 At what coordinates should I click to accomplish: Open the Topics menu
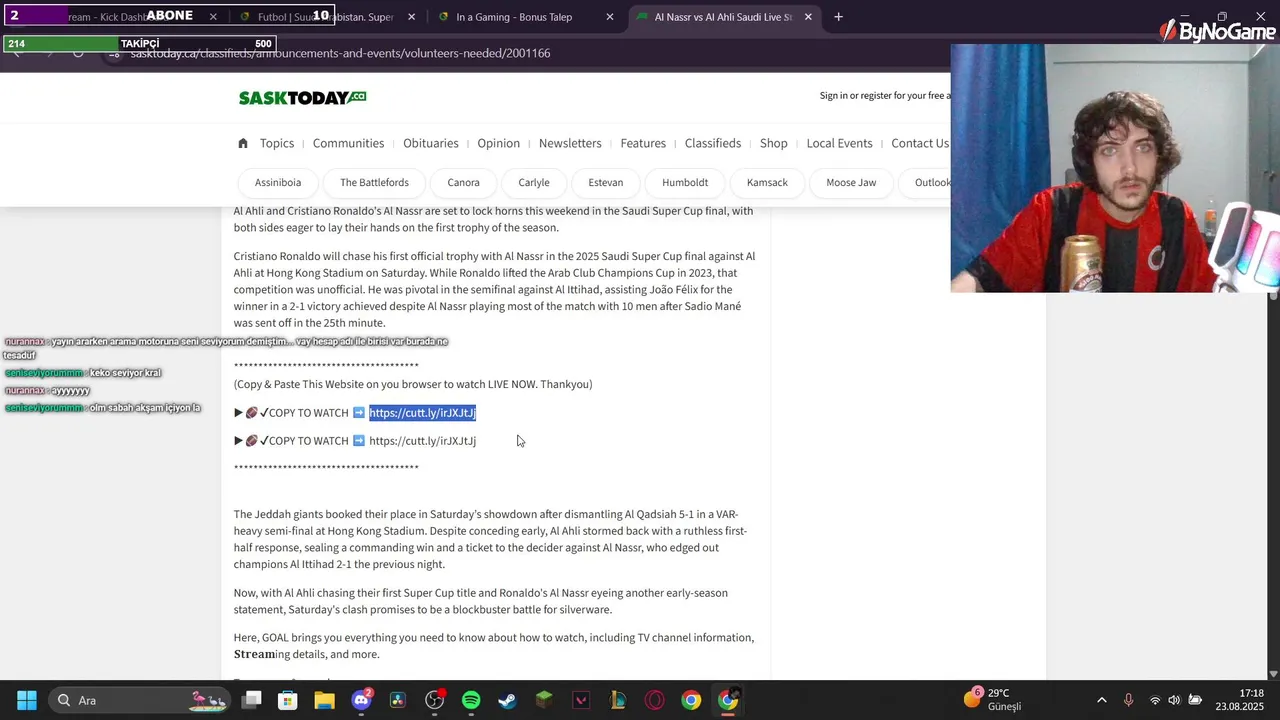tap(277, 143)
